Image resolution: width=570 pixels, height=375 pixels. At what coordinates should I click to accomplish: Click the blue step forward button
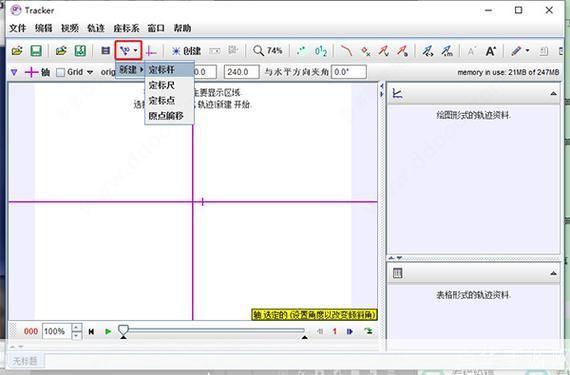pyautogui.click(x=350, y=331)
